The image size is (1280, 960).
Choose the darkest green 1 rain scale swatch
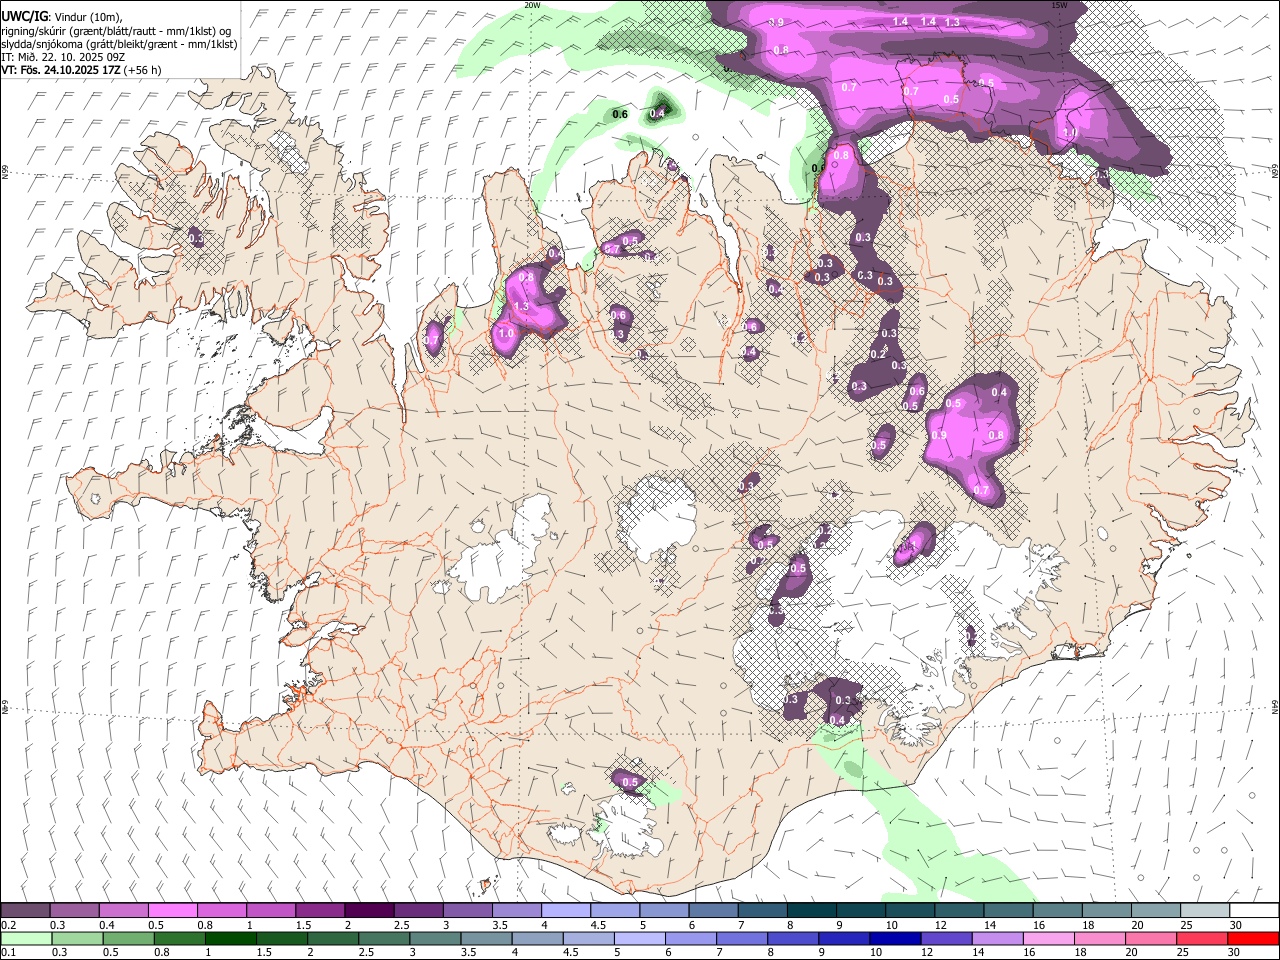point(230,939)
